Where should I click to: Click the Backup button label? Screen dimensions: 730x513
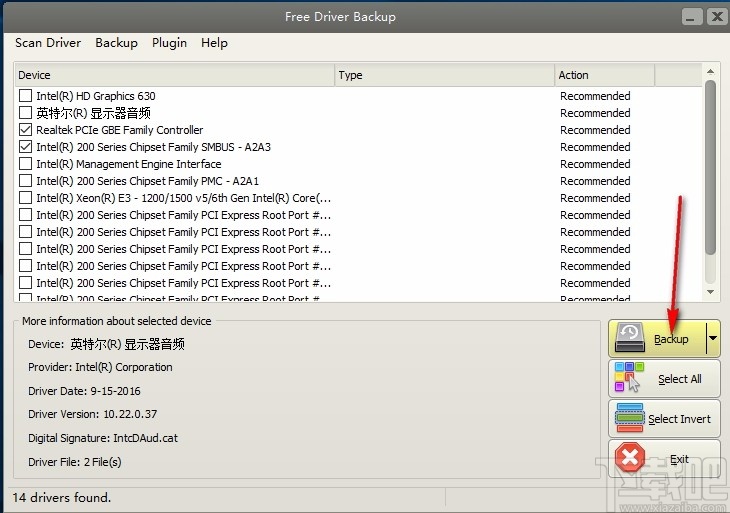(x=671, y=339)
